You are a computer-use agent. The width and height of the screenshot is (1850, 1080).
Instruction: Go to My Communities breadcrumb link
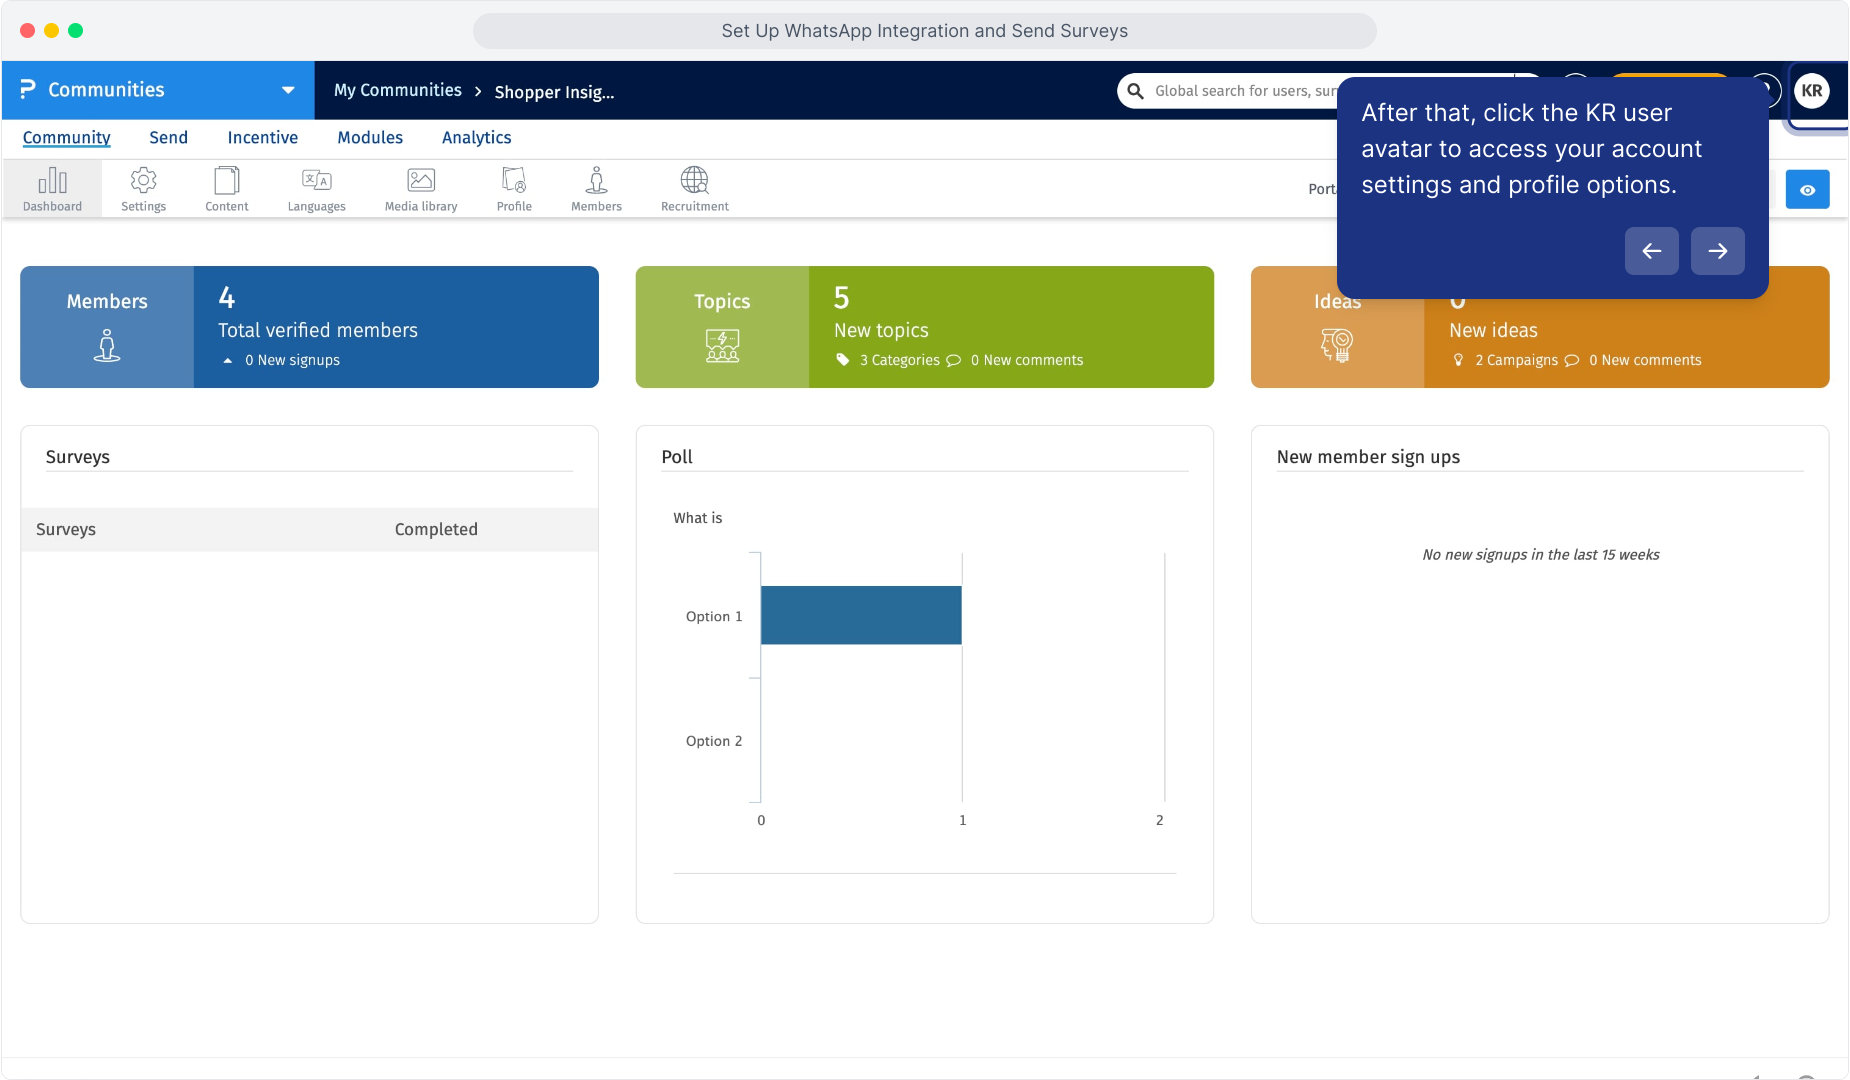tap(398, 90)
